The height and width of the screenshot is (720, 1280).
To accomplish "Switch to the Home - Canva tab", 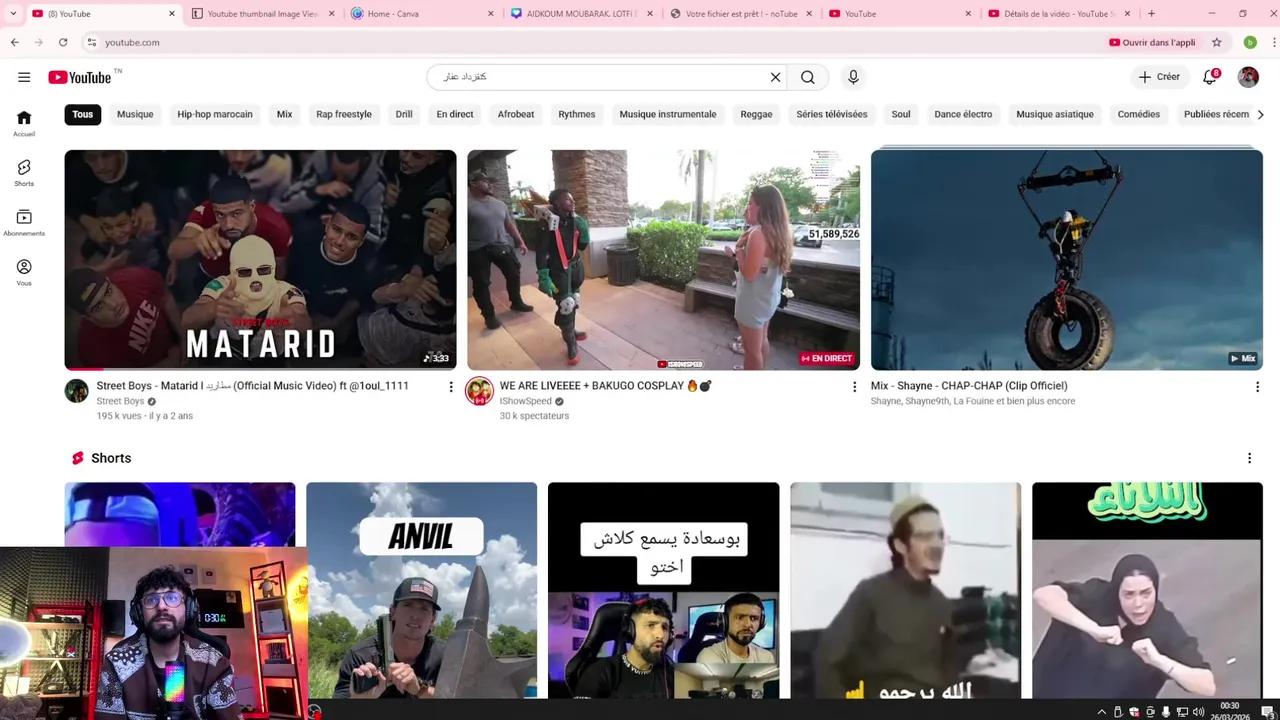I will [x=421, y=14].
